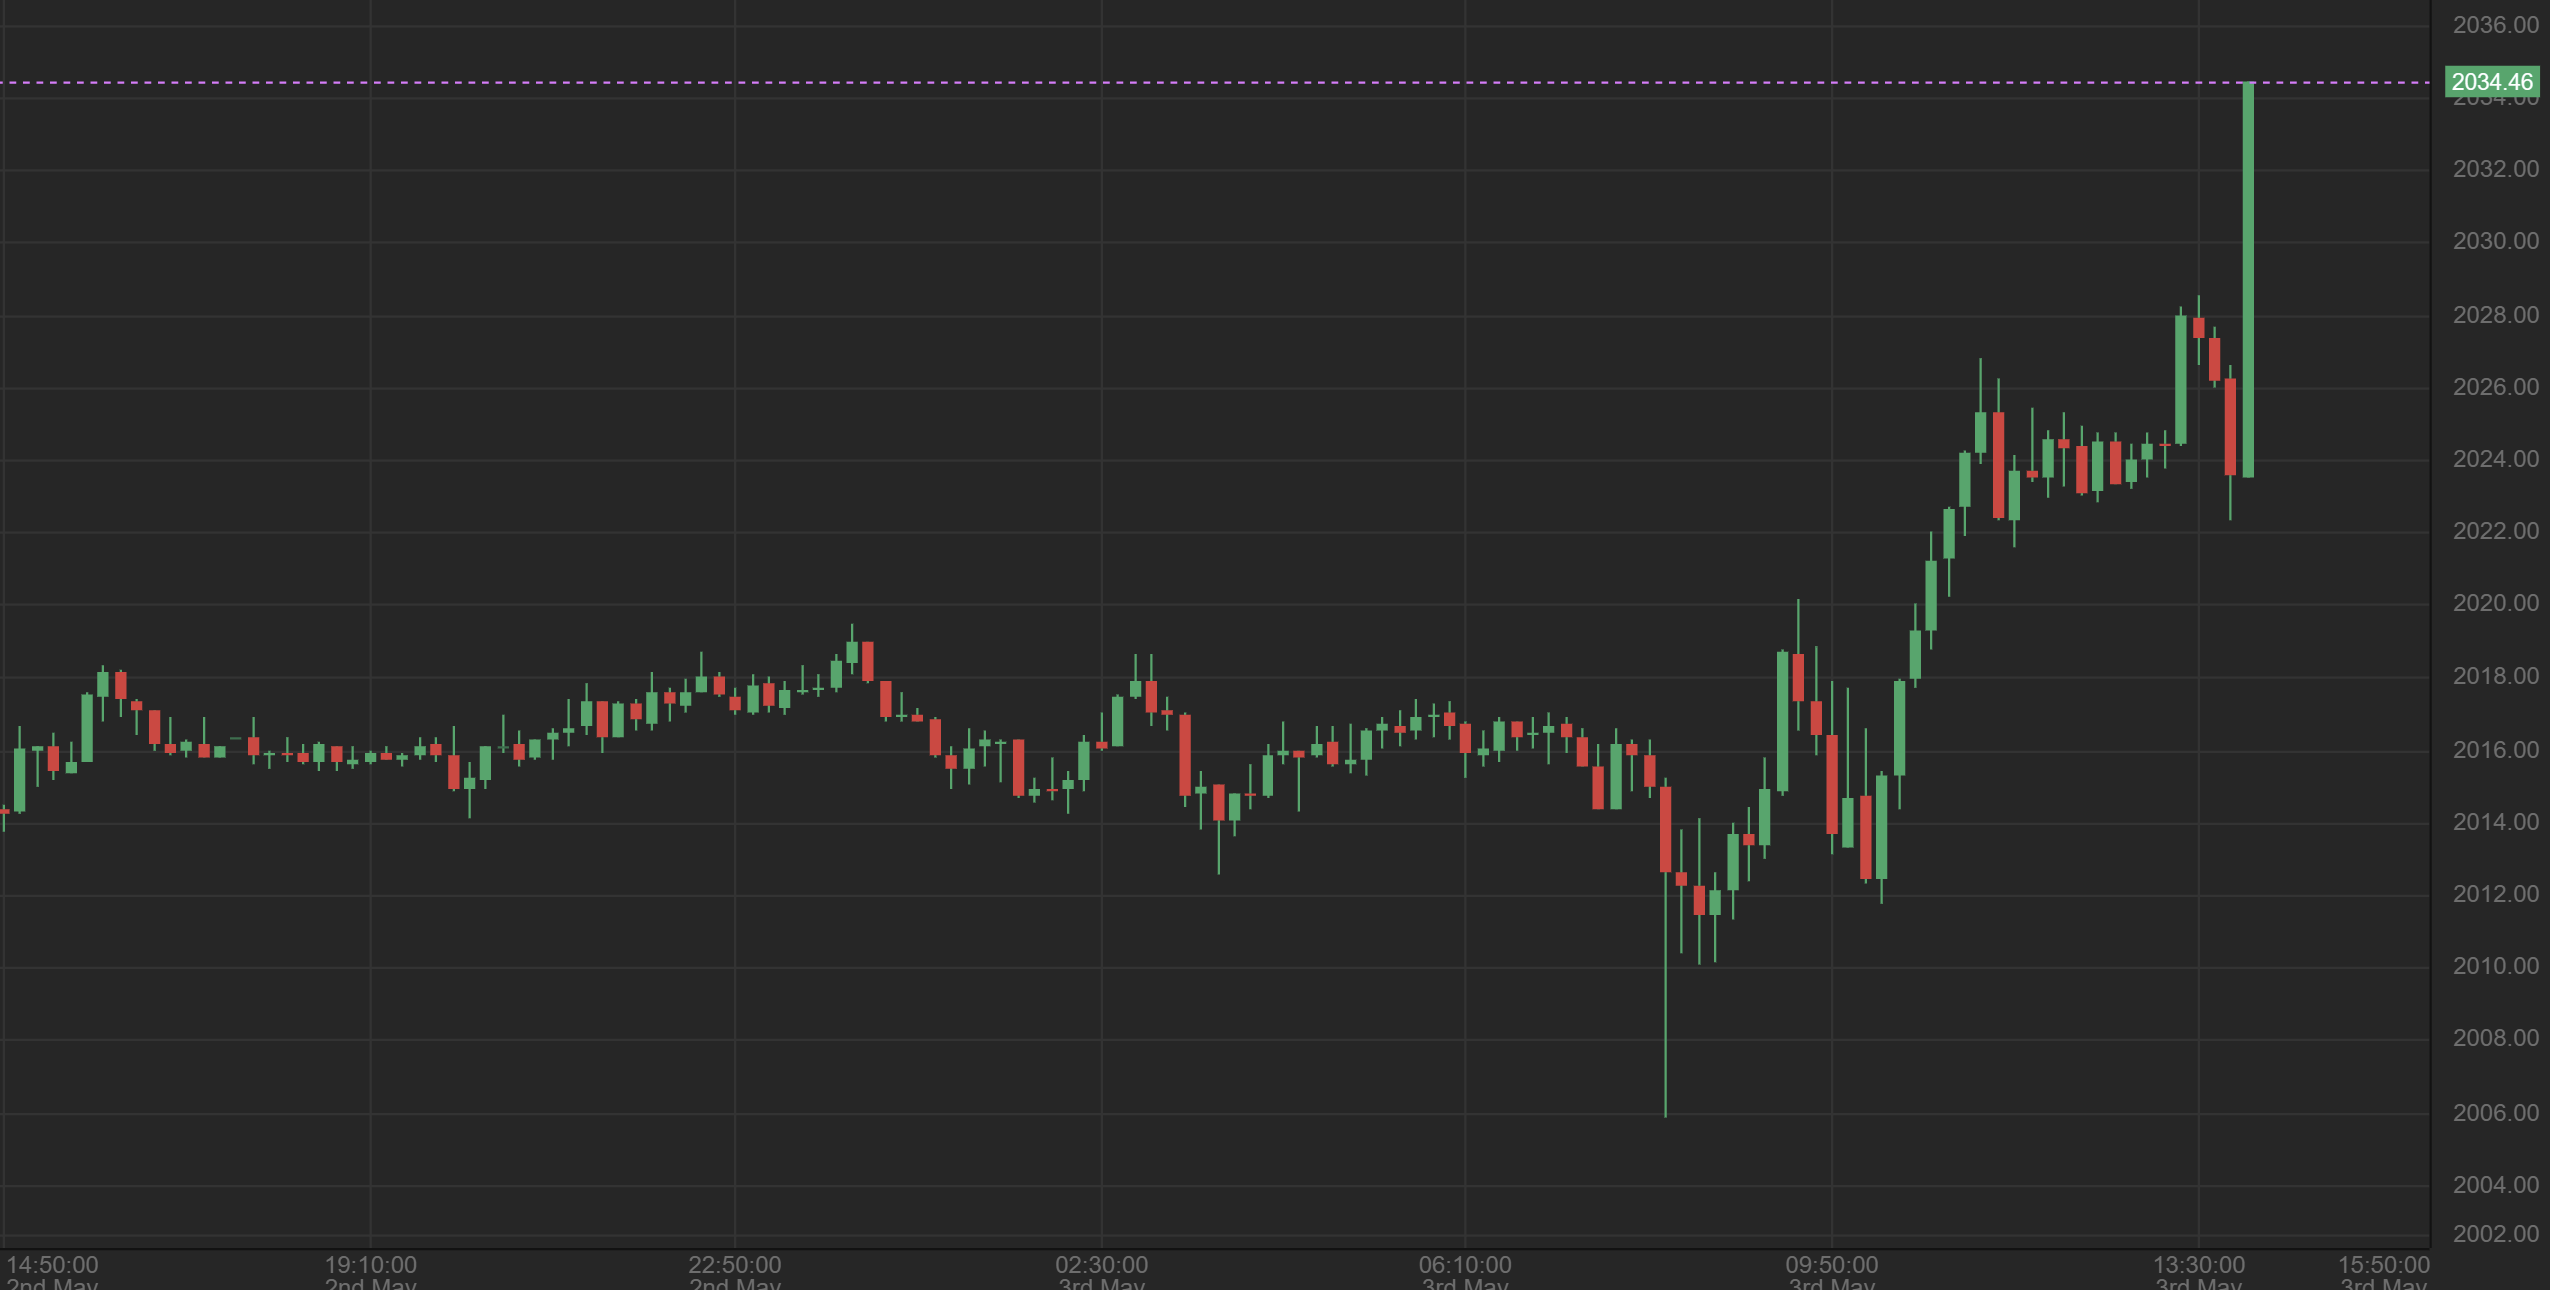This screenshot has height=1290, width=2550.
Task: Click the 13:30:00 time axis label
Action: click(x=2198, y=1266)
